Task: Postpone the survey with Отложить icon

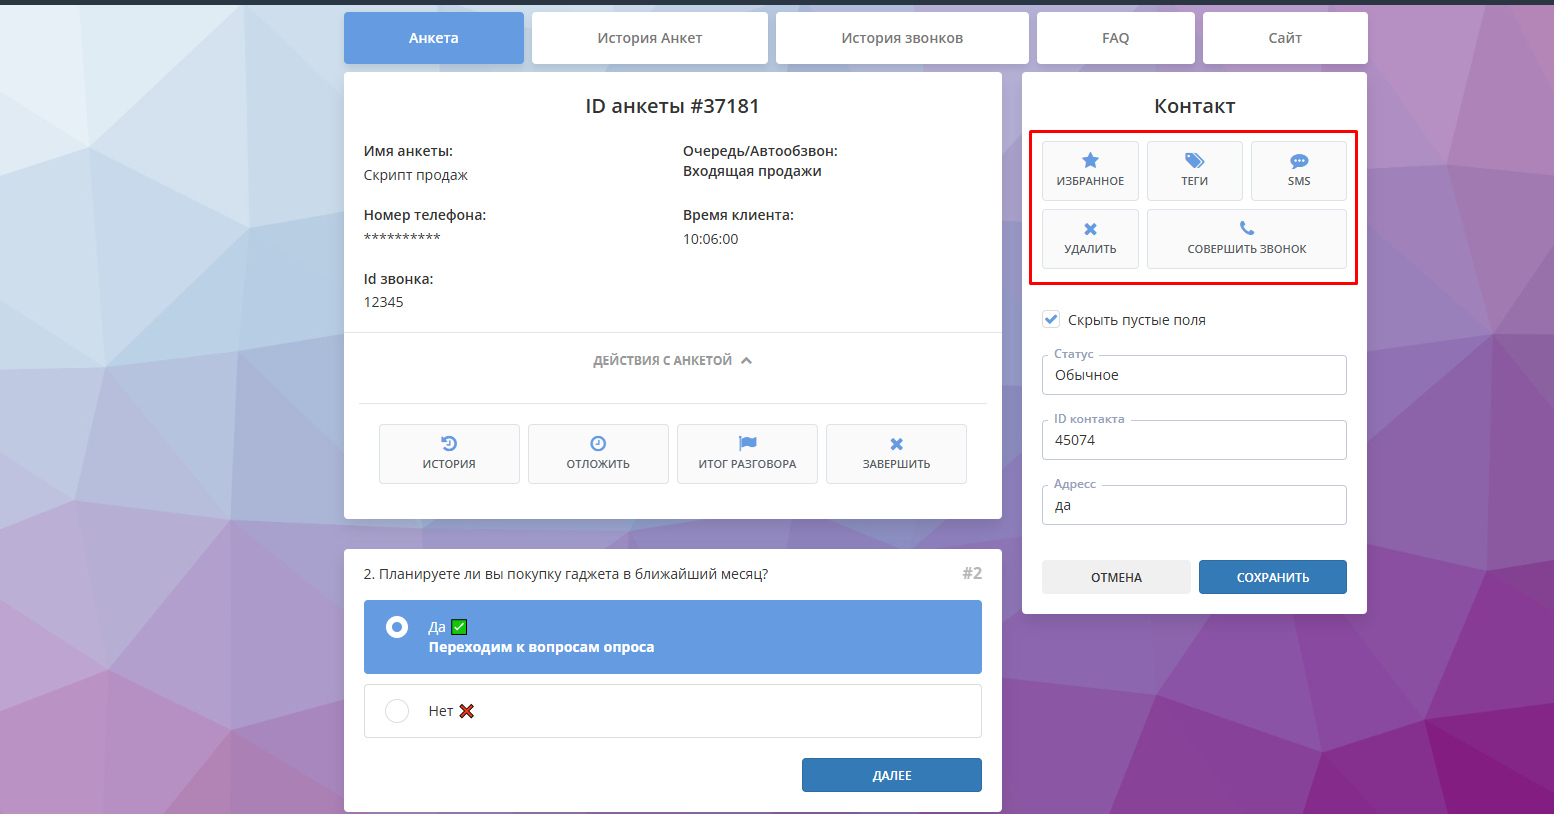Action: coord(598,444)
